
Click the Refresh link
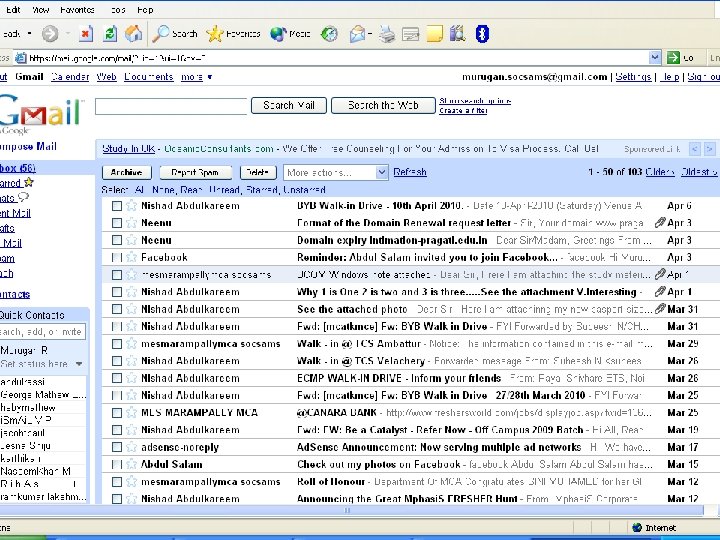click(410, 172)
